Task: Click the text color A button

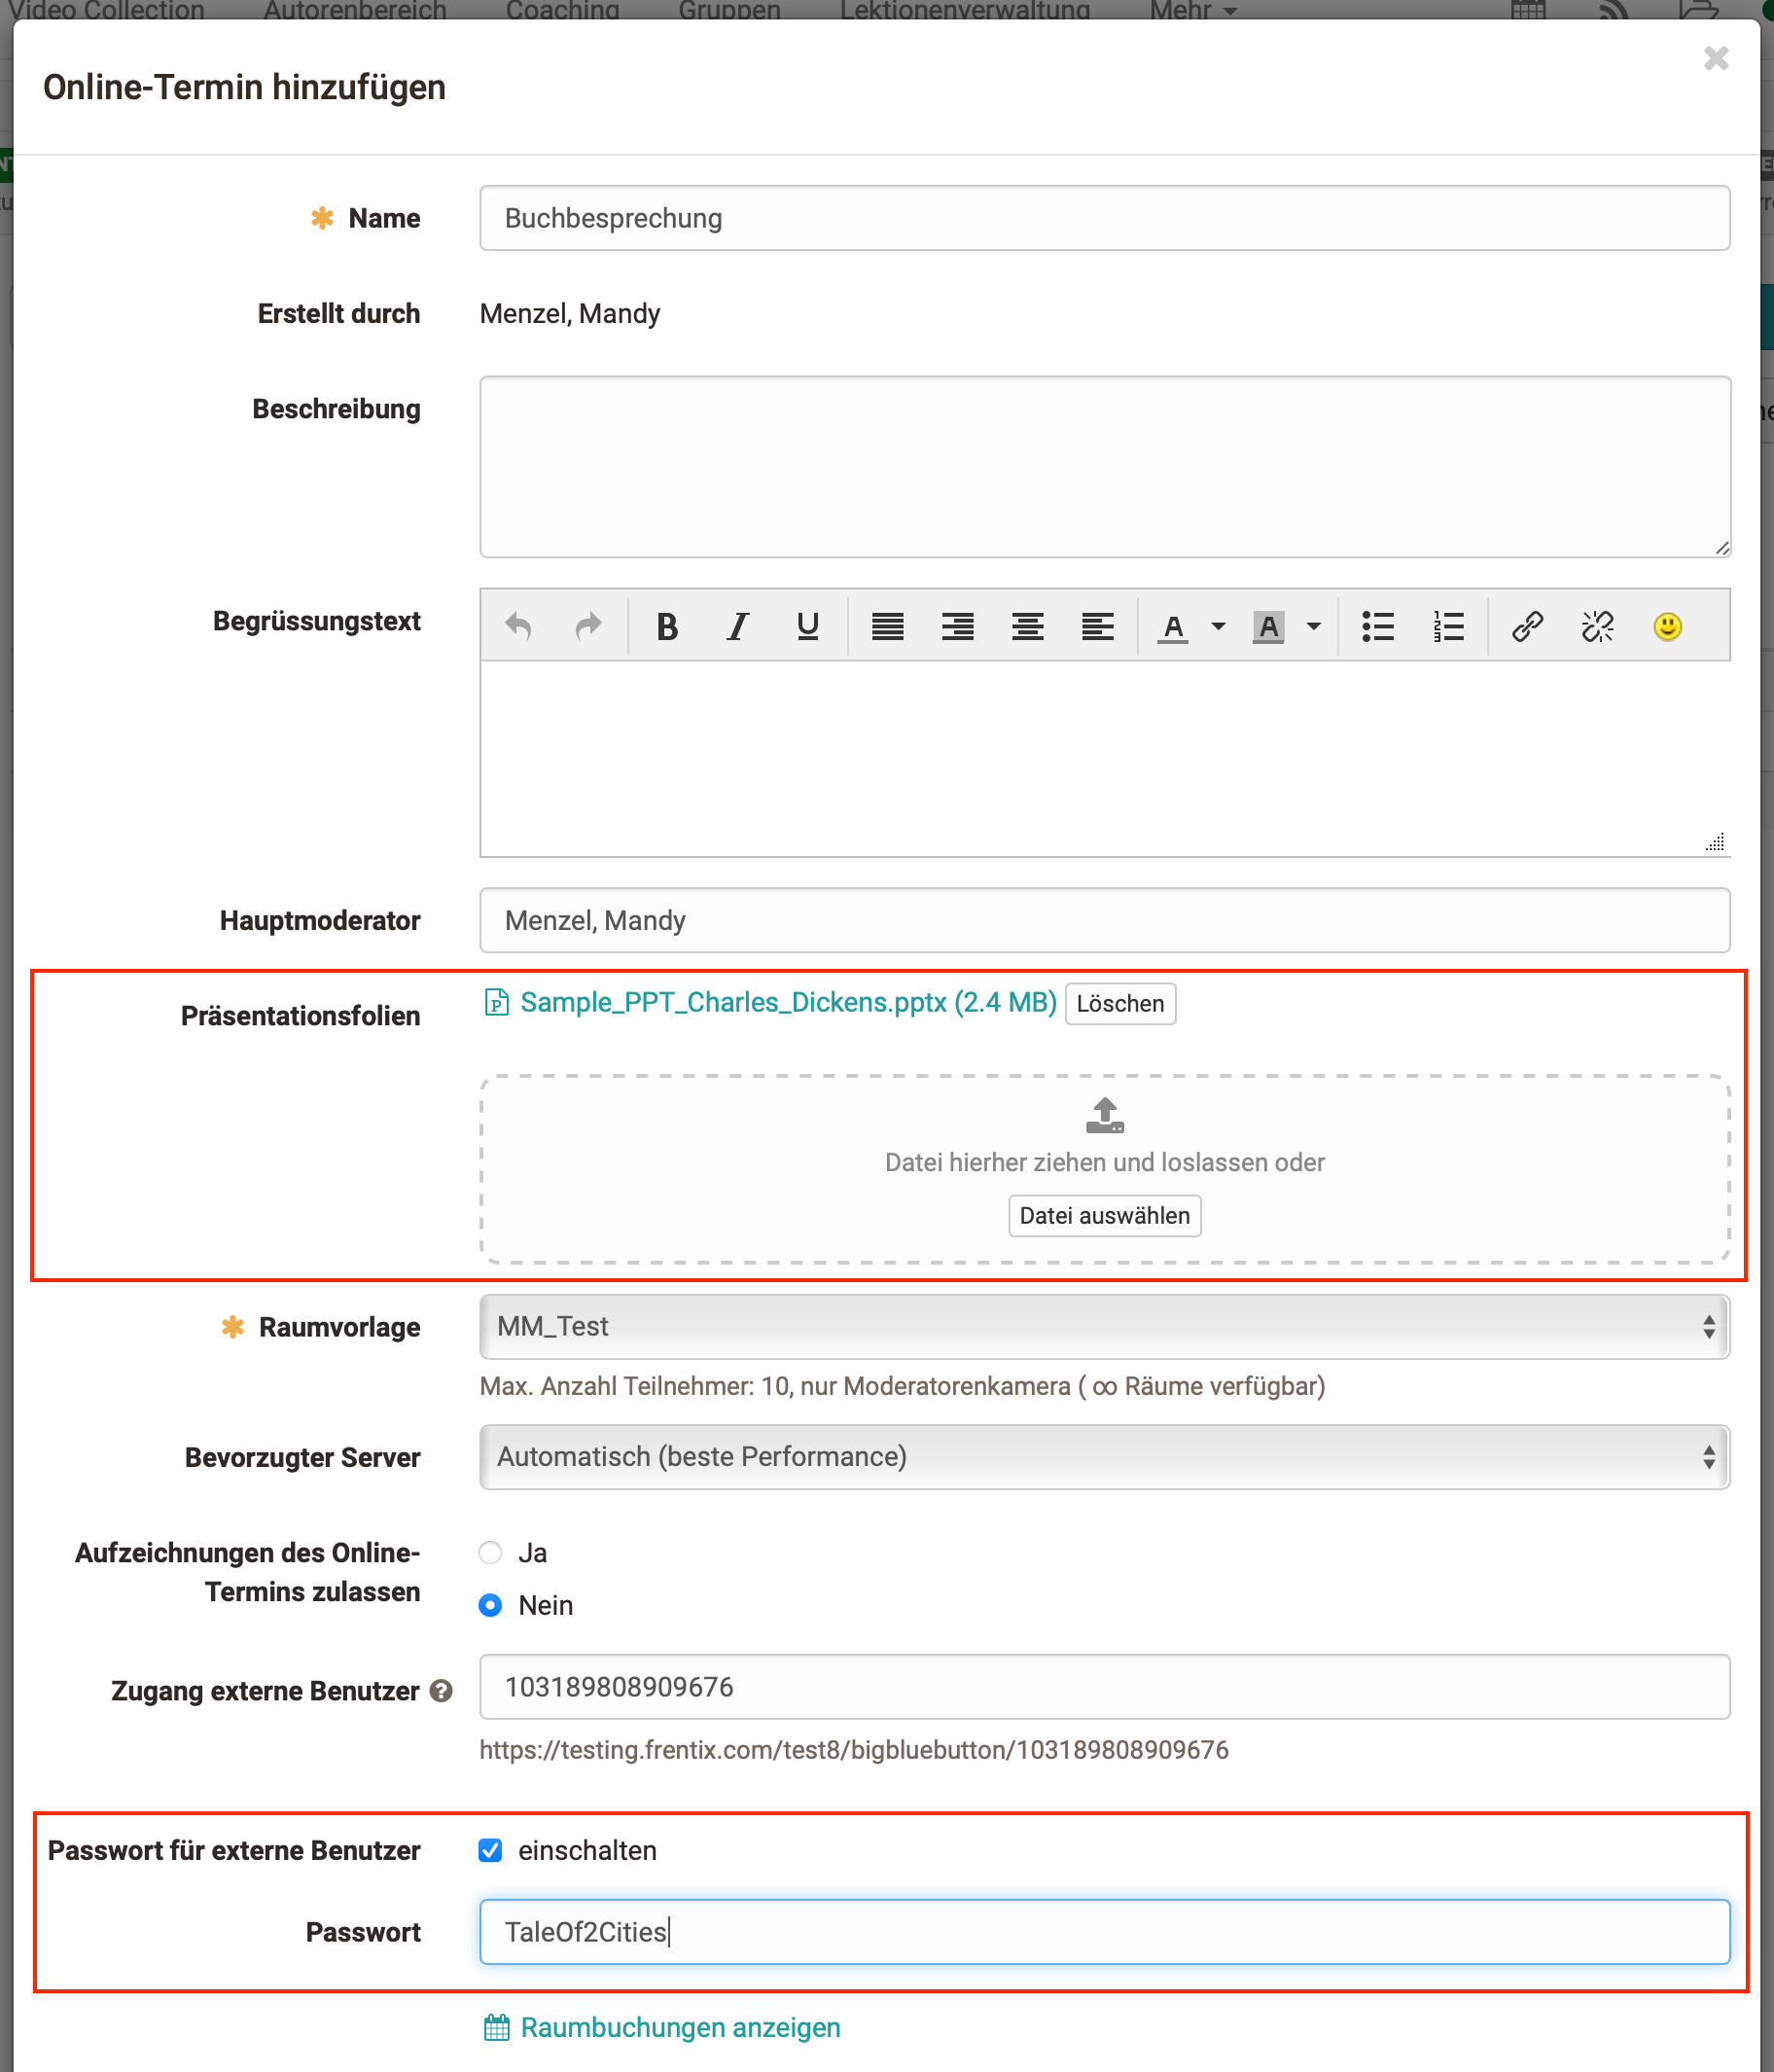Action: (1173, 627)
